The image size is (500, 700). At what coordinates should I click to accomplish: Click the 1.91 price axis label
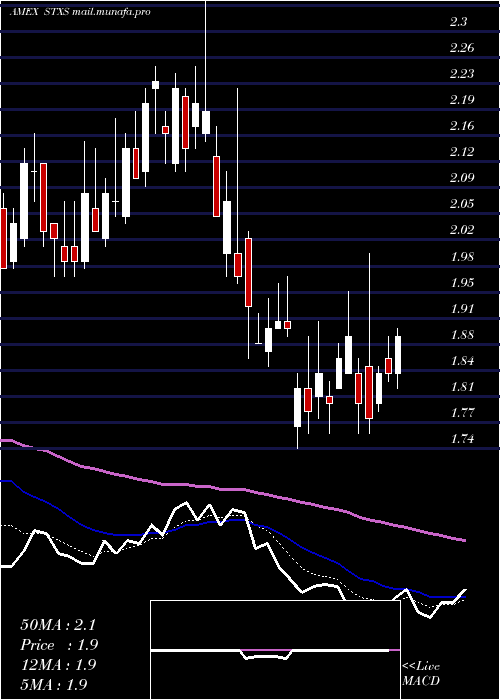click(462, 308)
